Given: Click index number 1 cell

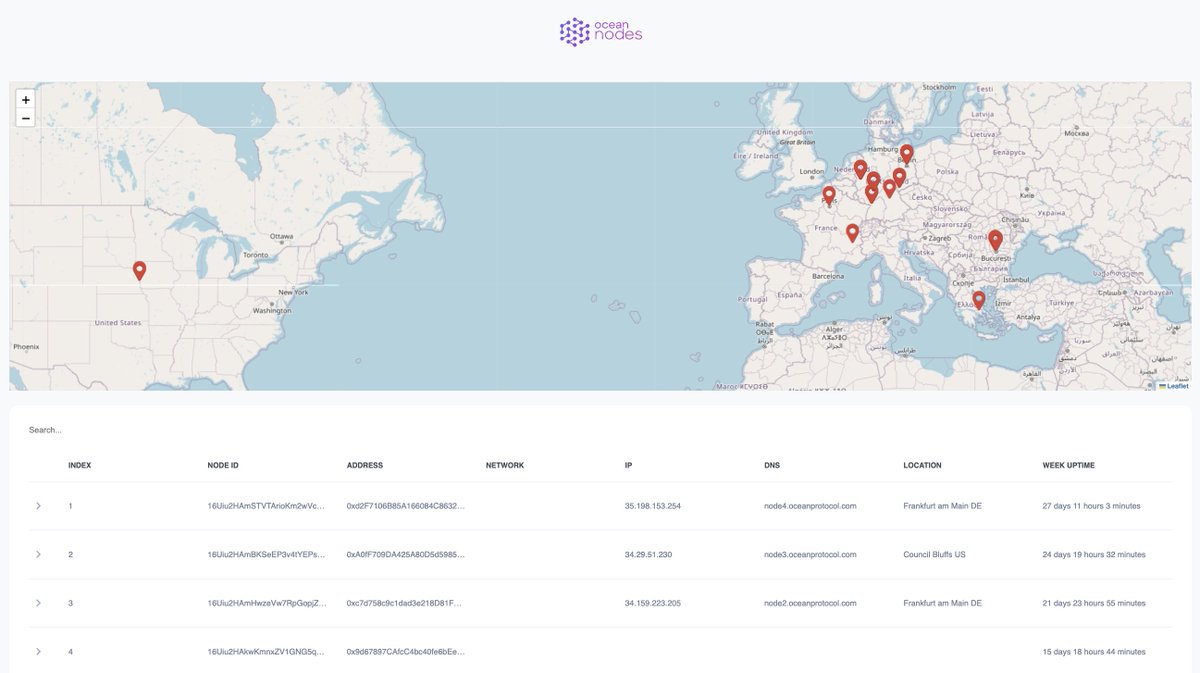Looking at the screenshot, I should click(x=70, y=506).
